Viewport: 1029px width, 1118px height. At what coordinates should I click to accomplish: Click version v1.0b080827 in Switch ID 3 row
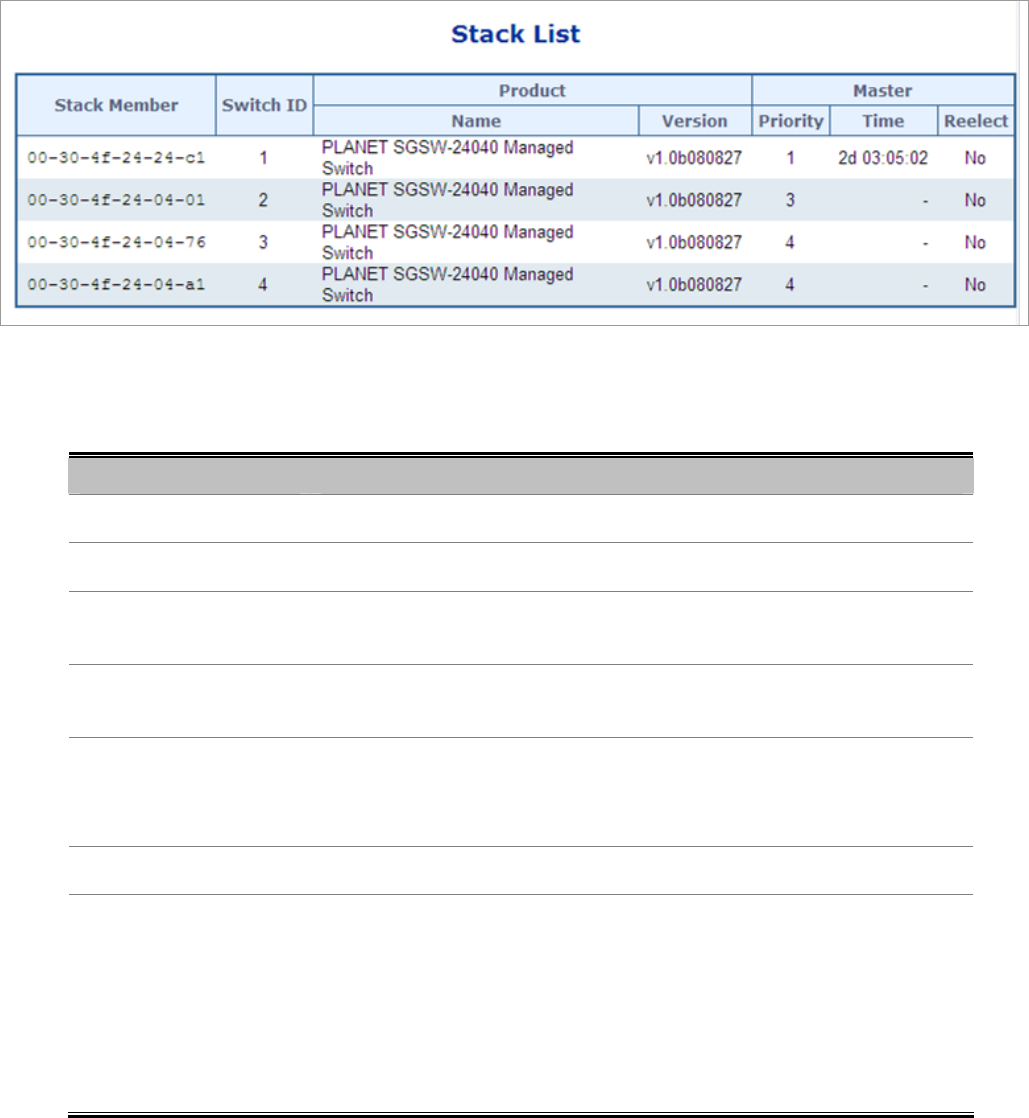694,242
